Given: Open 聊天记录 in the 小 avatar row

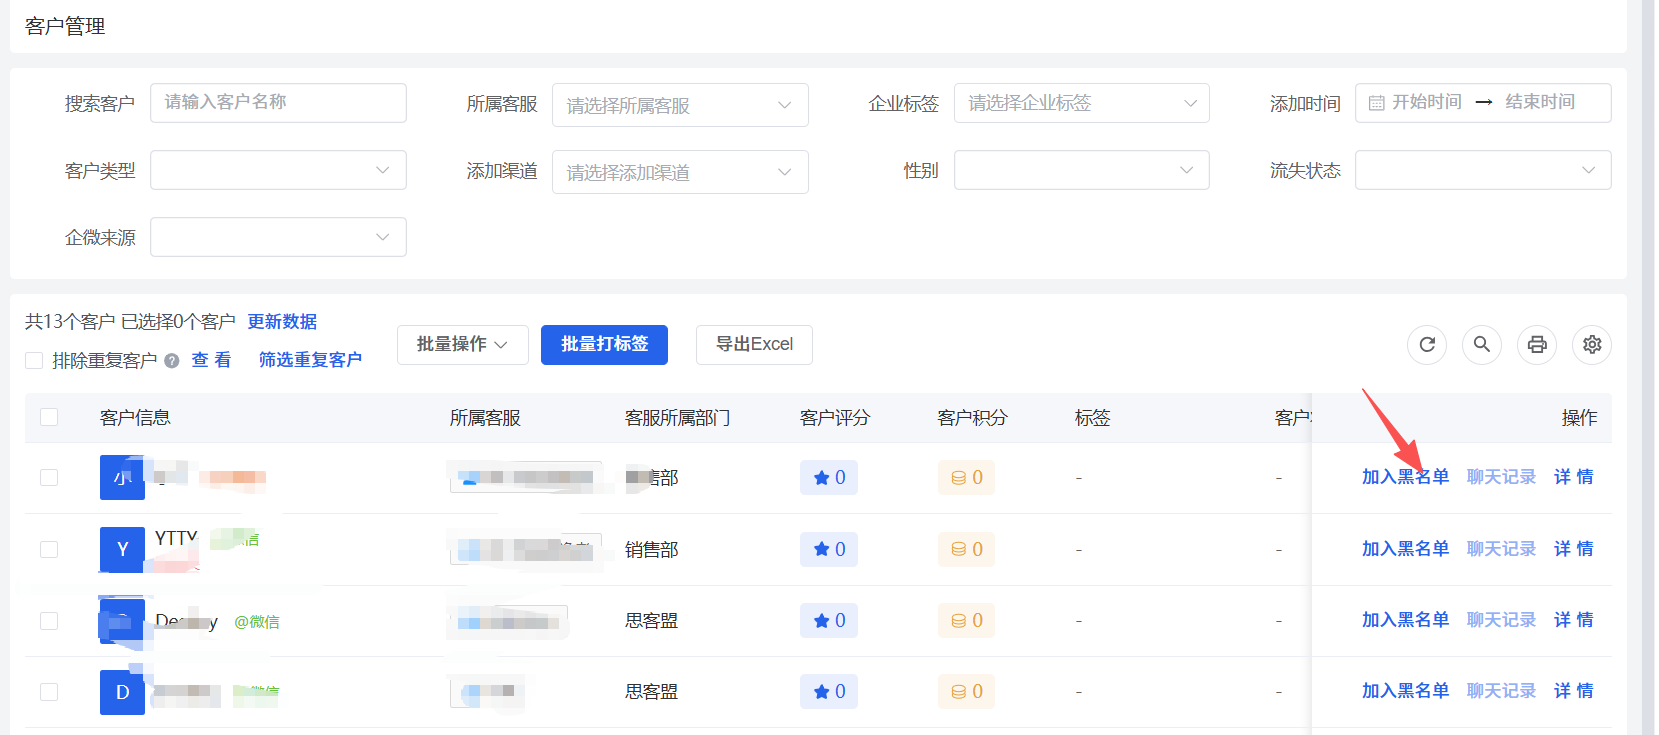Looking at the screenshot, I should [1501, 477].
